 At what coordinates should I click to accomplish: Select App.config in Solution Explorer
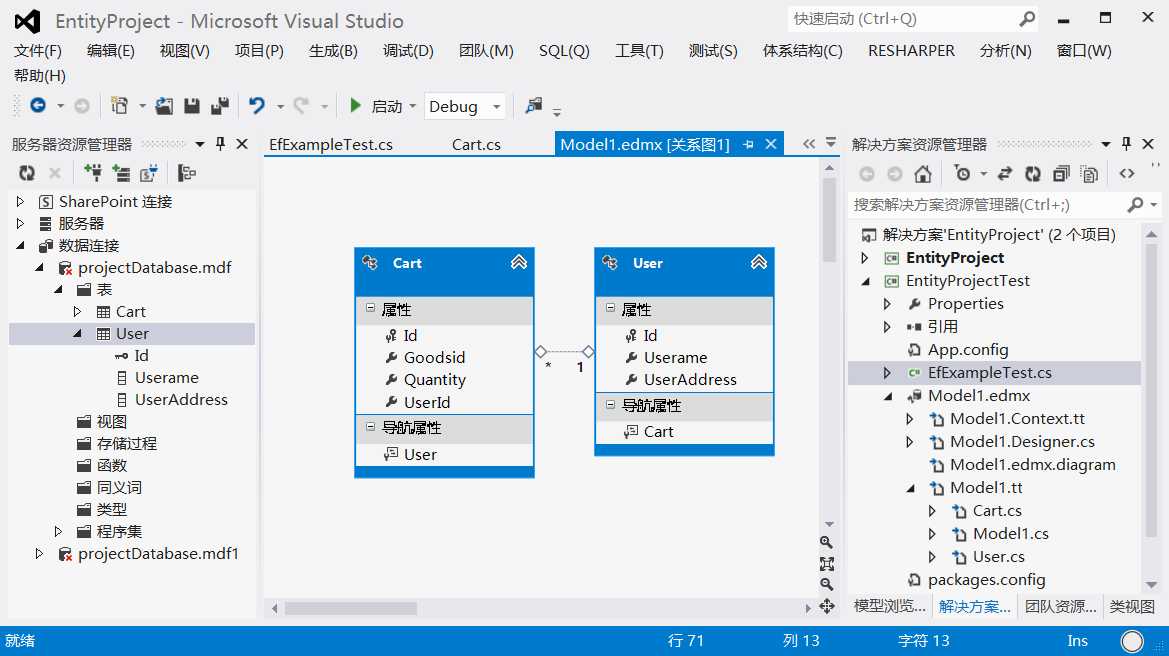pyautogui.click(x=968, y=350)
